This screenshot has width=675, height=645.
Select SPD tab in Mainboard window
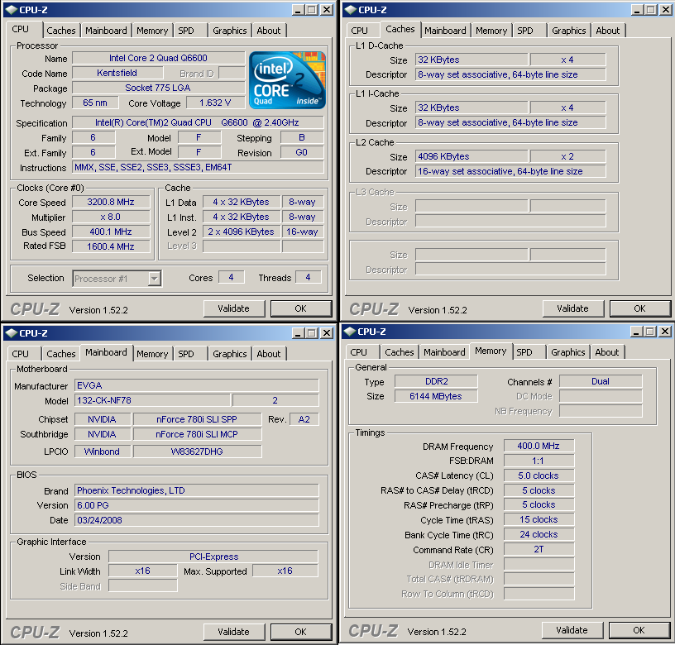point(186,354)
